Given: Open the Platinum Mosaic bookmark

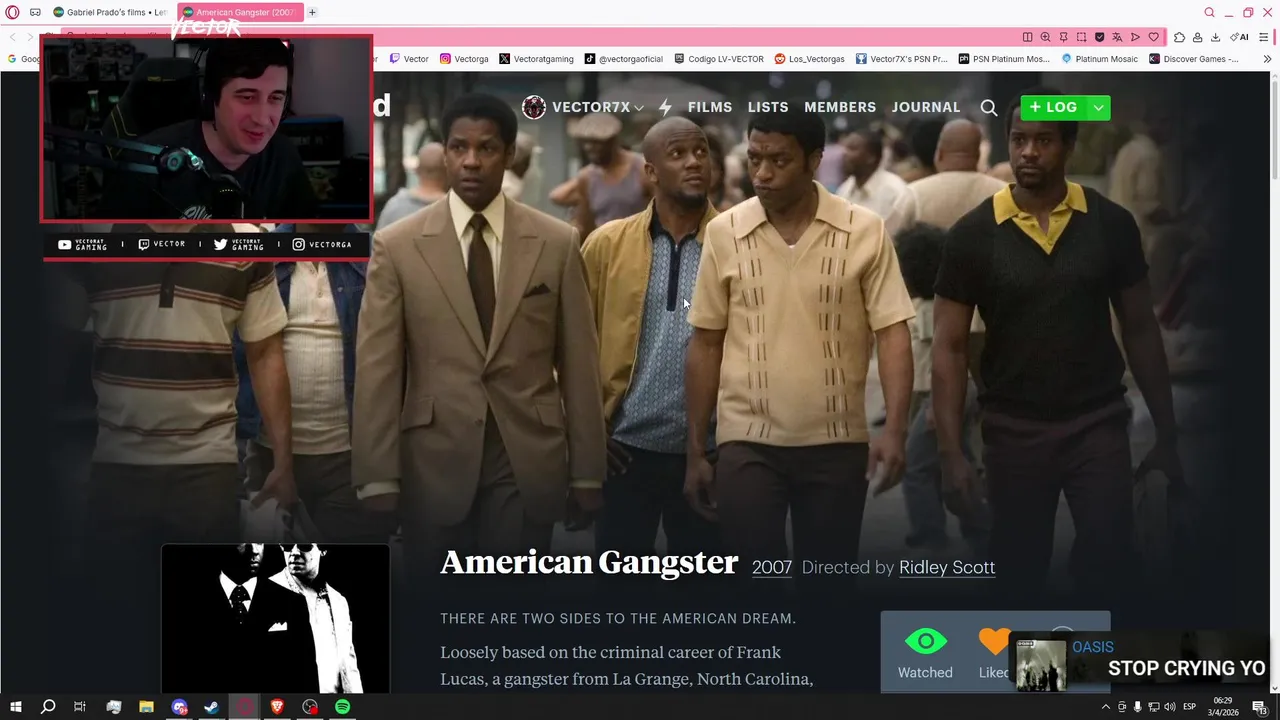Looking at the screenshot, I should (1099, 59).
